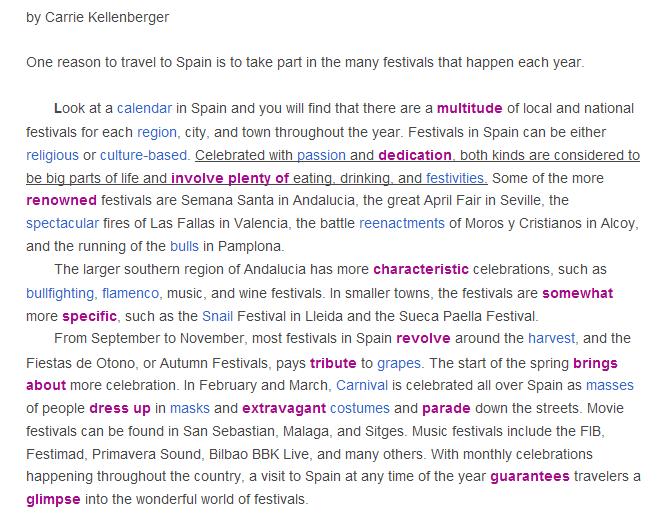Click the text 'Las Fallas in Valencia'
The width and height of the screenshot is (667, 515).
point(219,223)
